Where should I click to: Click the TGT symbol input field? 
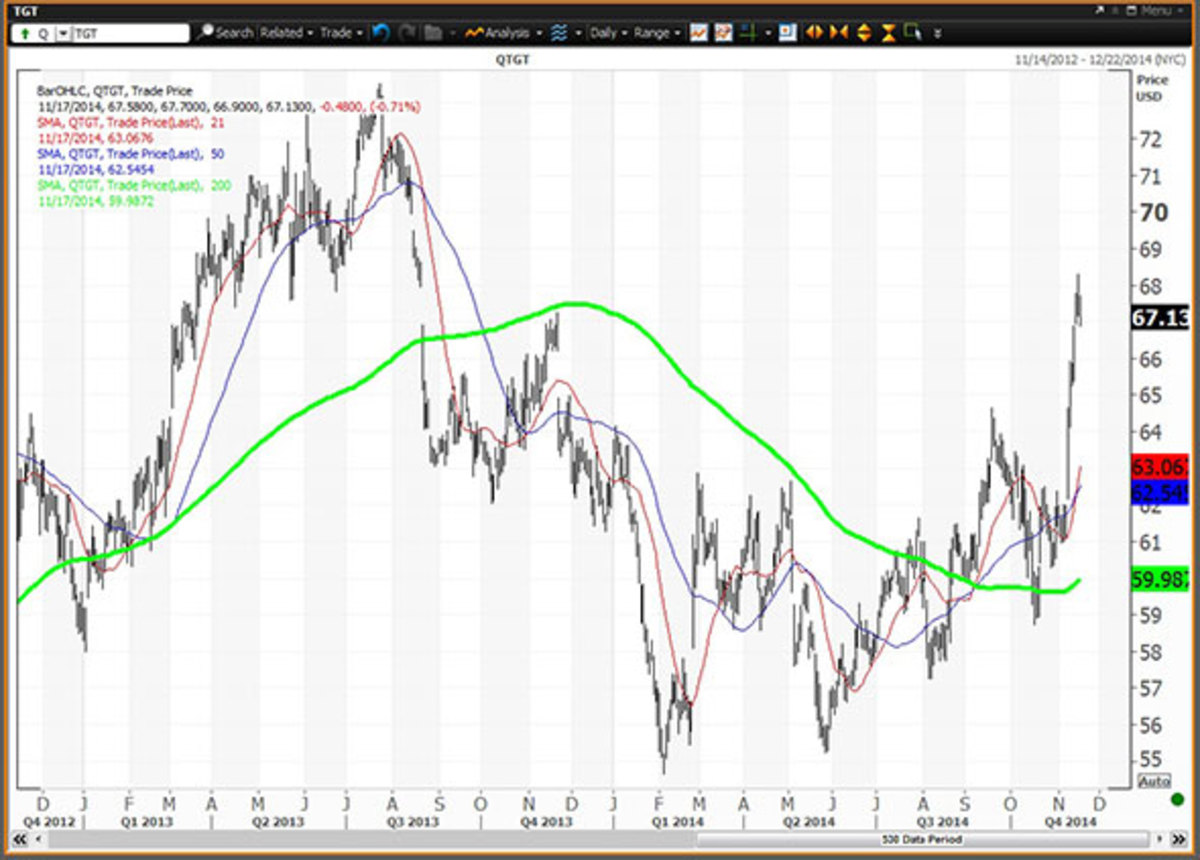130,33
